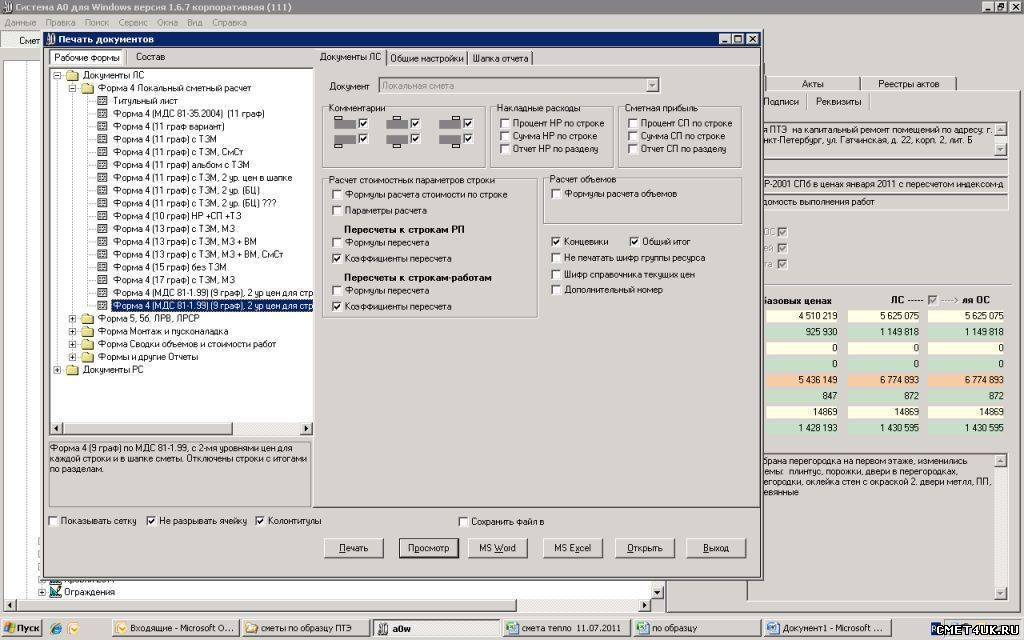Uncheck the Концевики checkbox
Image resolution: width=1024 pixels, height=640 pixels.
(556, 242)
